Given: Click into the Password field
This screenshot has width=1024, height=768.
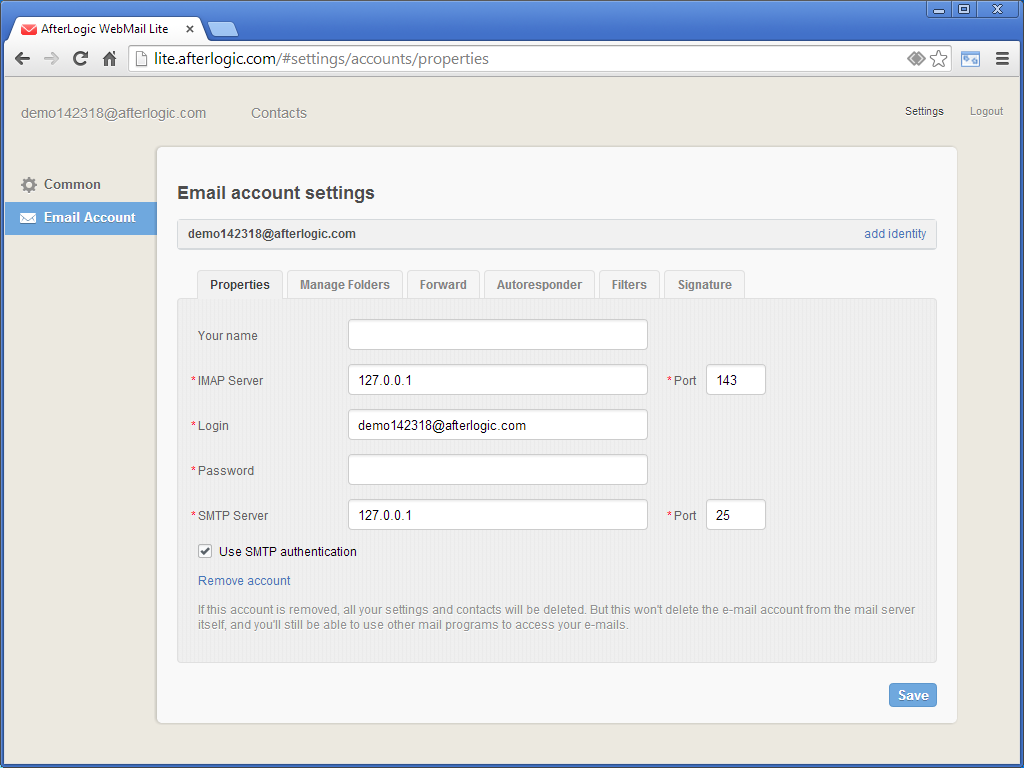Looking at the screenshot, I should pos(497,470).
